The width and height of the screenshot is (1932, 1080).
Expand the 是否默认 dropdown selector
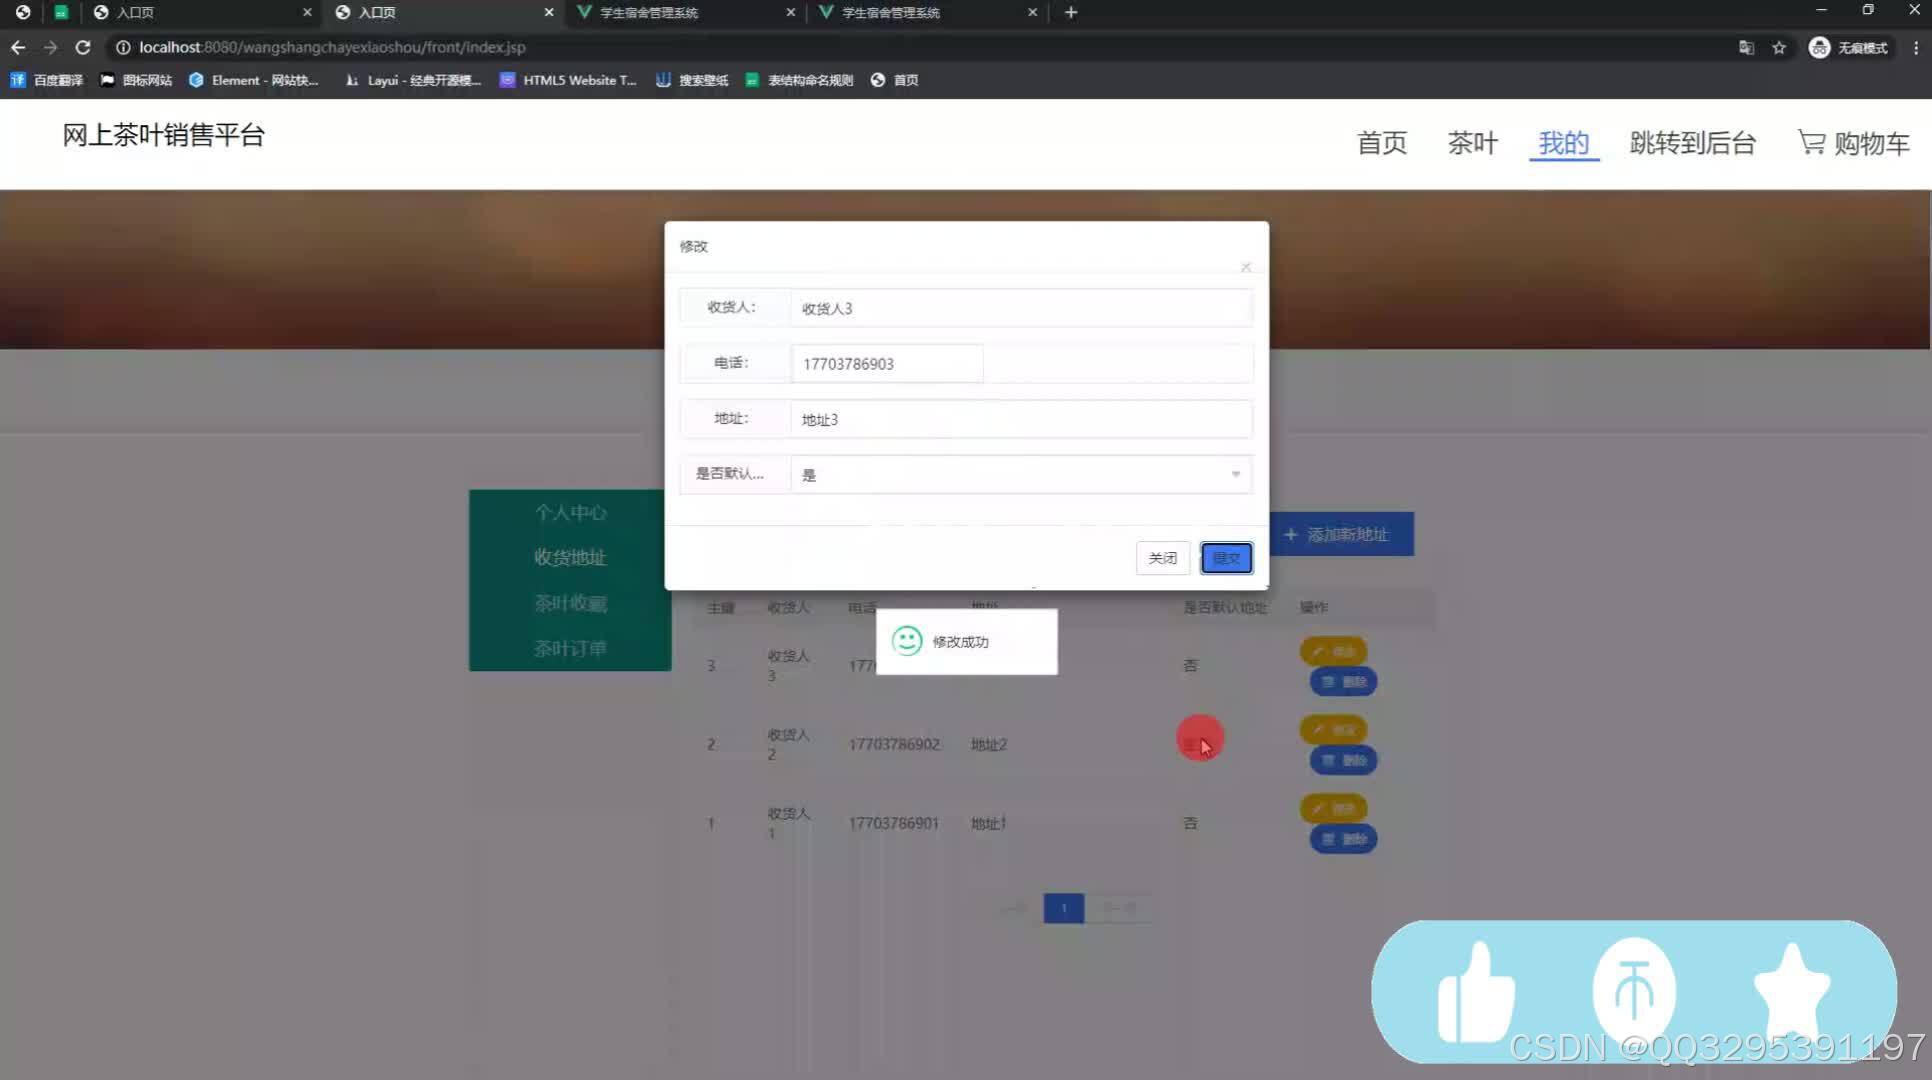(x=1233, y=474)
